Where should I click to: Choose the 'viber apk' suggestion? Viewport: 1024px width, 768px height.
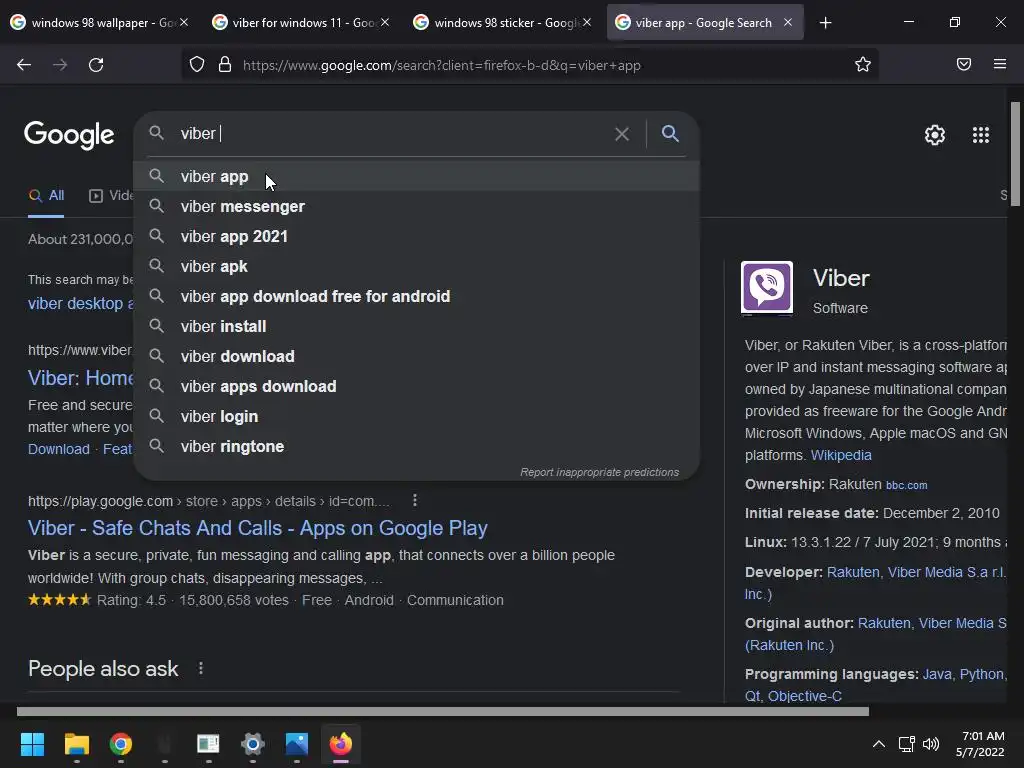click(417, 266)
